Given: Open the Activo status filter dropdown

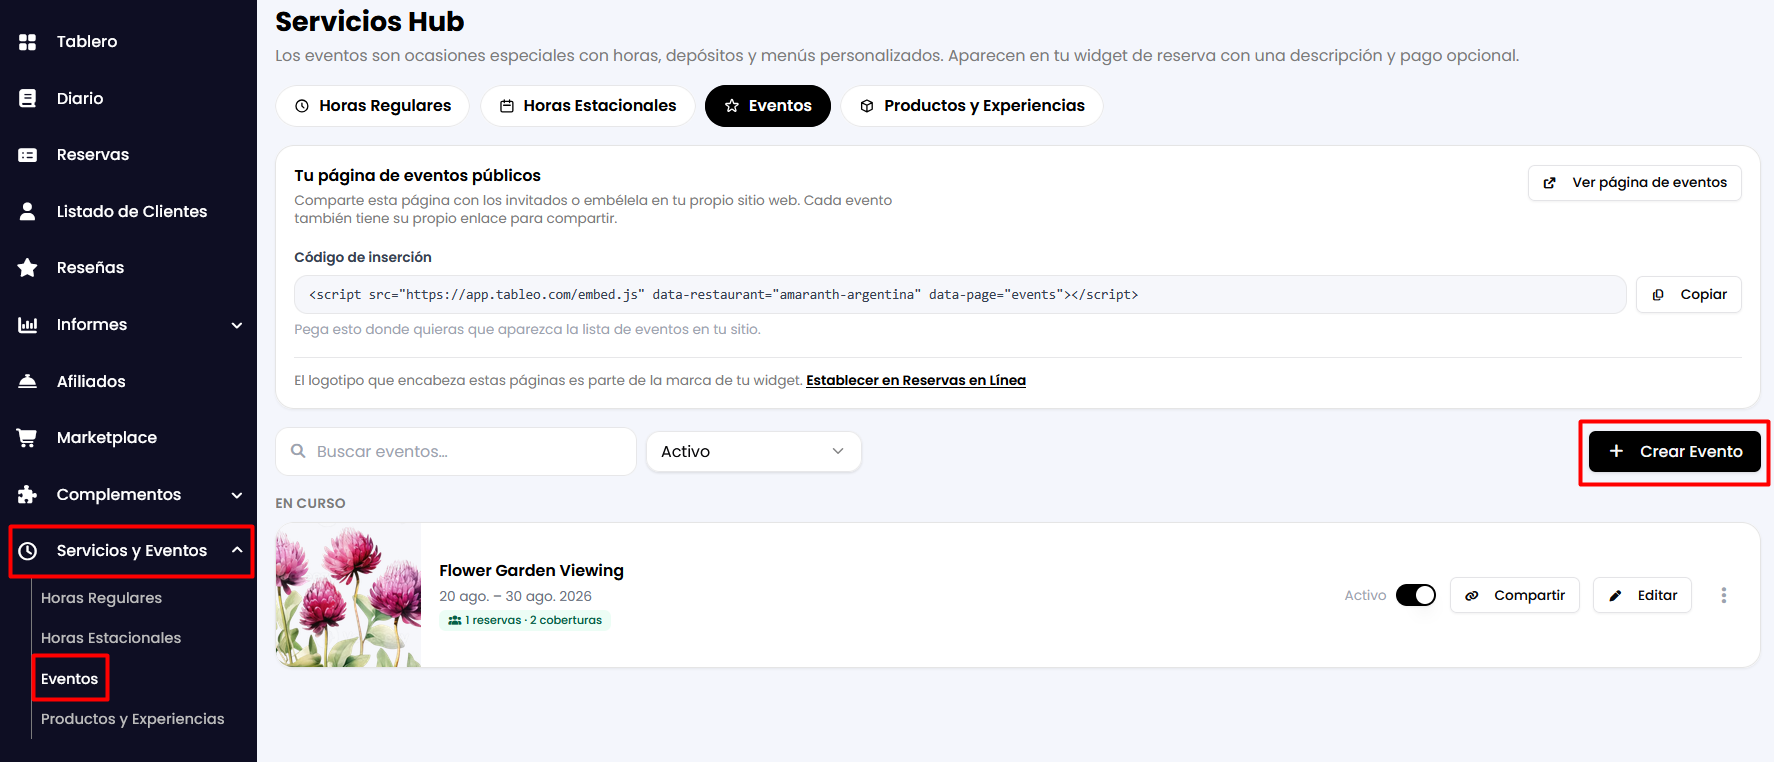Looking at the screenshot, I should point(754,452).
